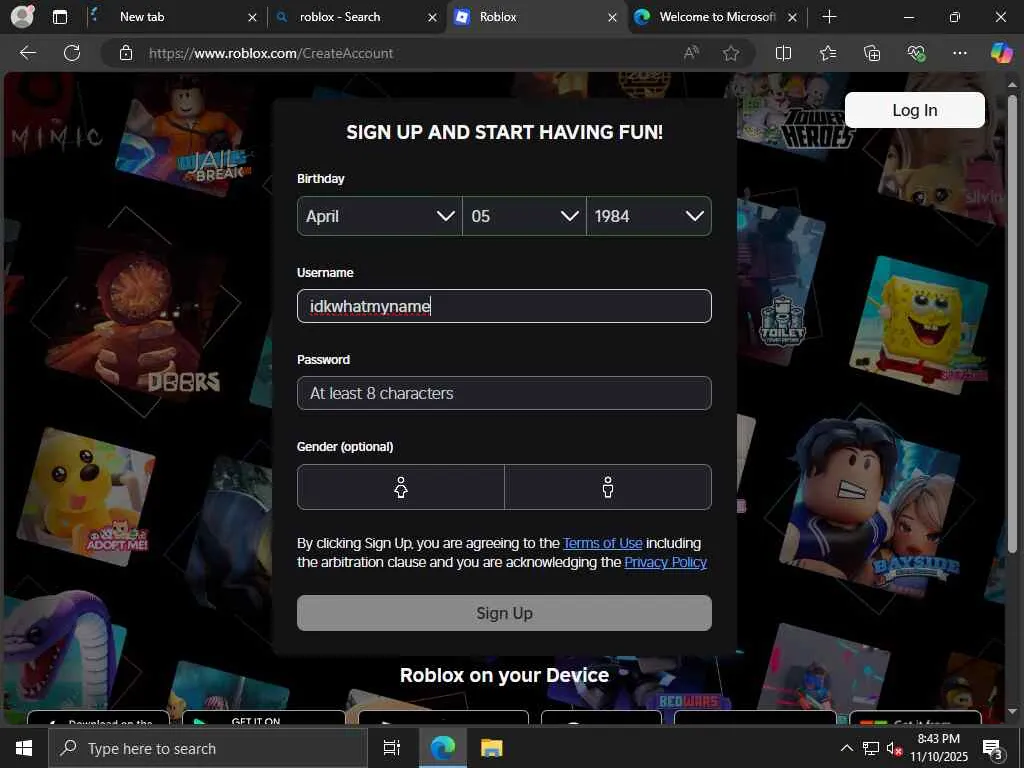View site information lock icon
This screenshot has width=1024, height=768.
[x=126, y=53]
